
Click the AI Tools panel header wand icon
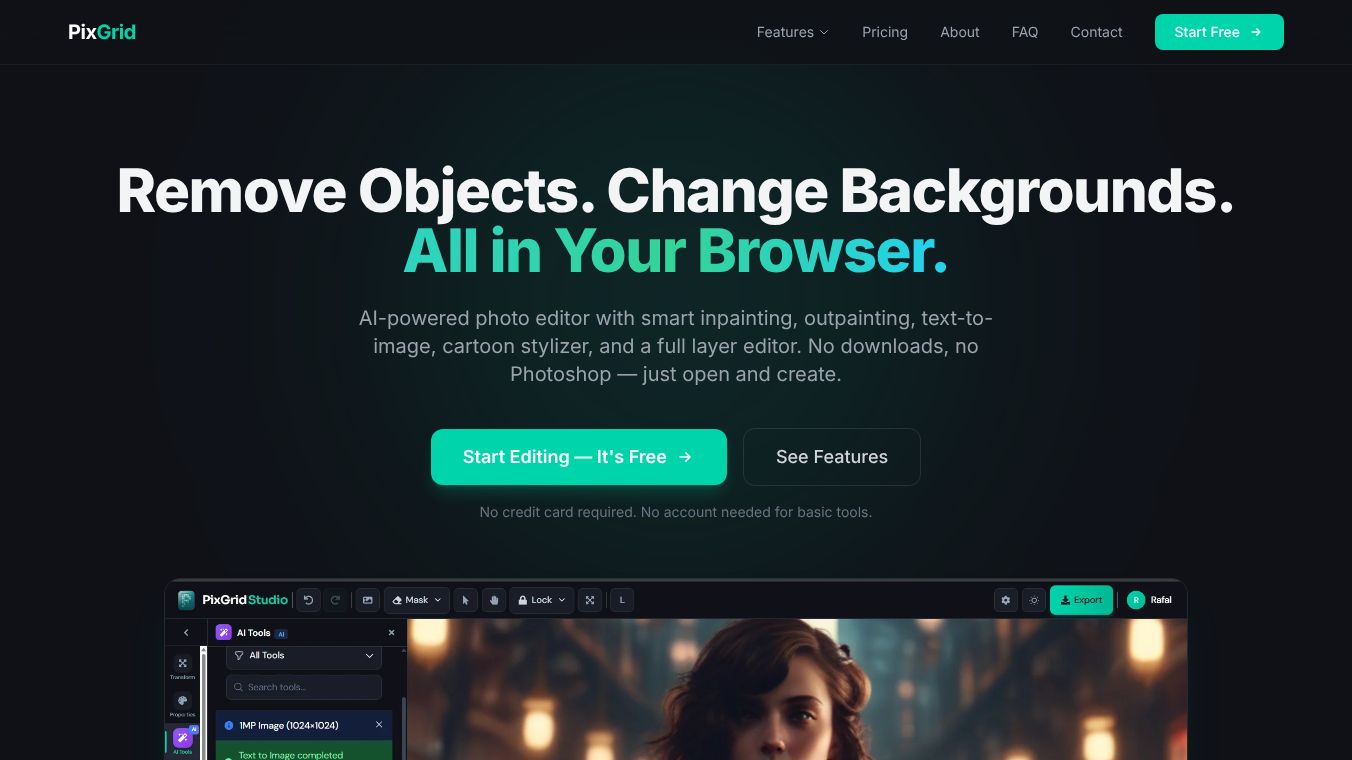click(224, 633)
